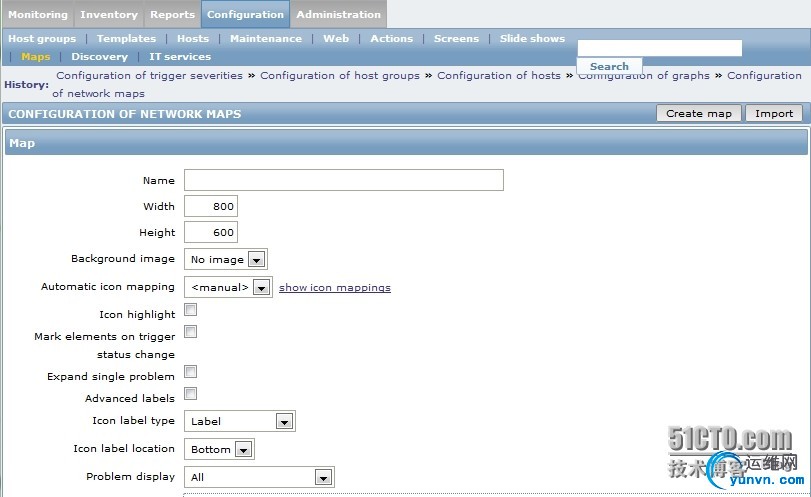Open Web configuration
This screenshot has height=497, width=811.
(336, 38)
